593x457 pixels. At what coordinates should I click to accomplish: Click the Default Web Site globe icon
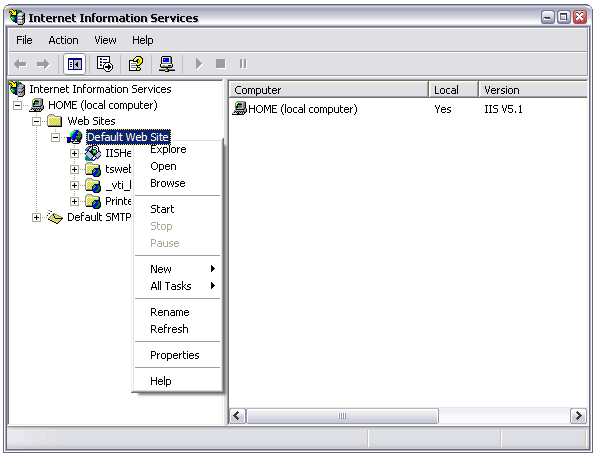click(75, 137)
